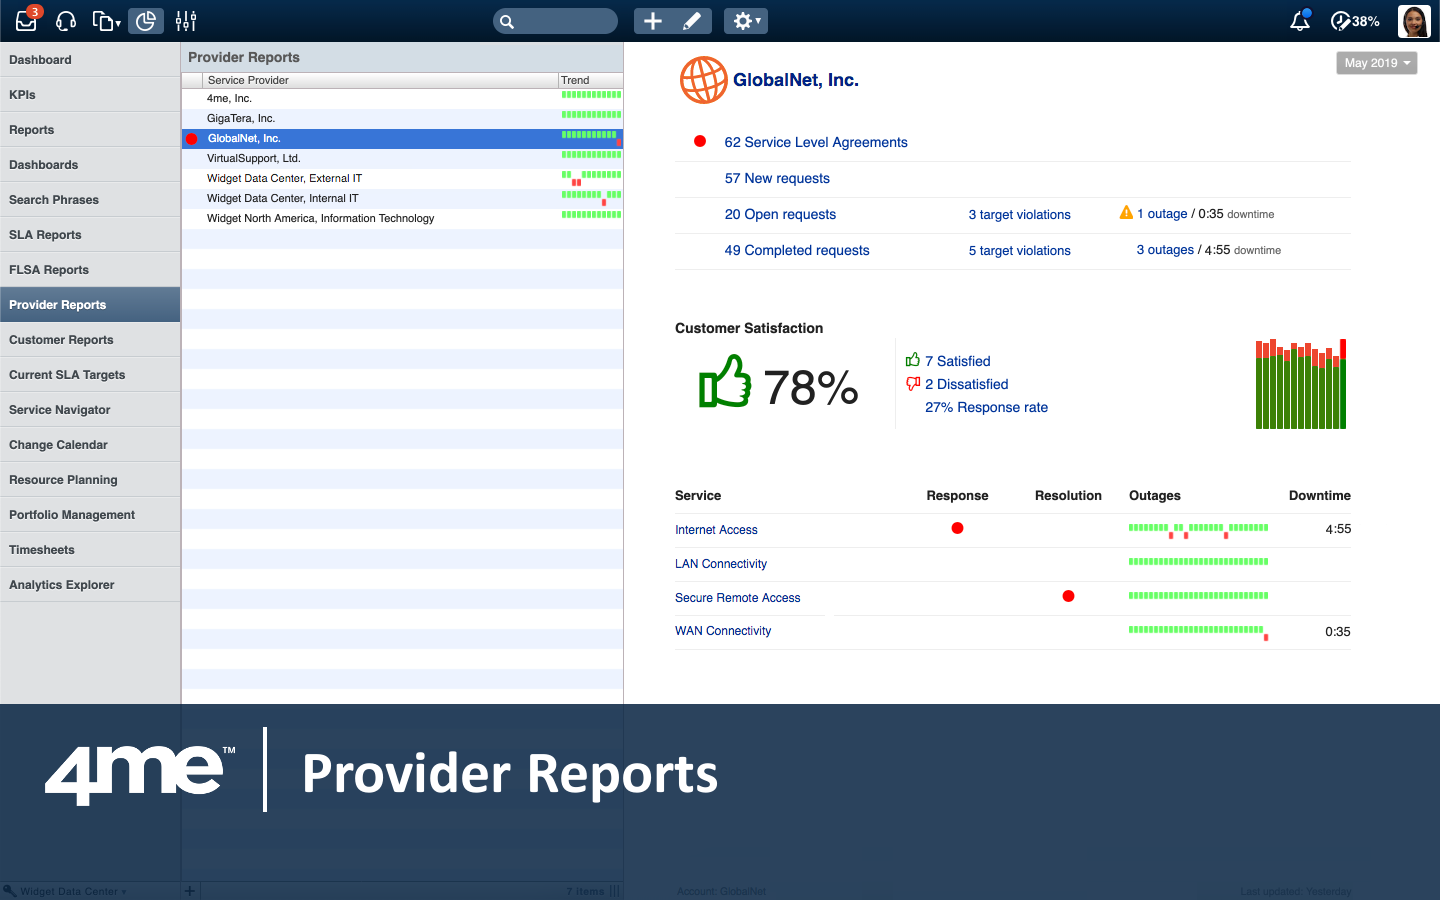Viewport: 1440px width, 900px height.
Task: Open 3 target violations link
Action: point(1019,215)
